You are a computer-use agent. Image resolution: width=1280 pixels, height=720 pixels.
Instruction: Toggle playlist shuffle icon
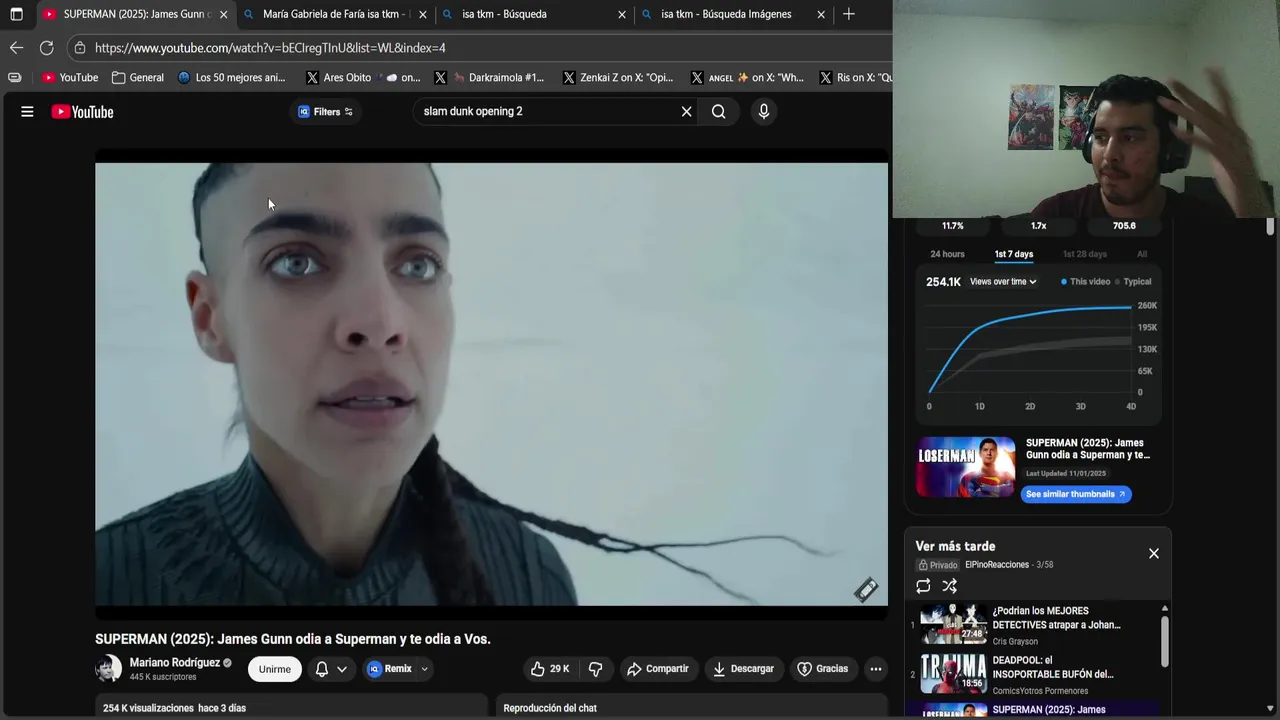click(x=949, y=586)
